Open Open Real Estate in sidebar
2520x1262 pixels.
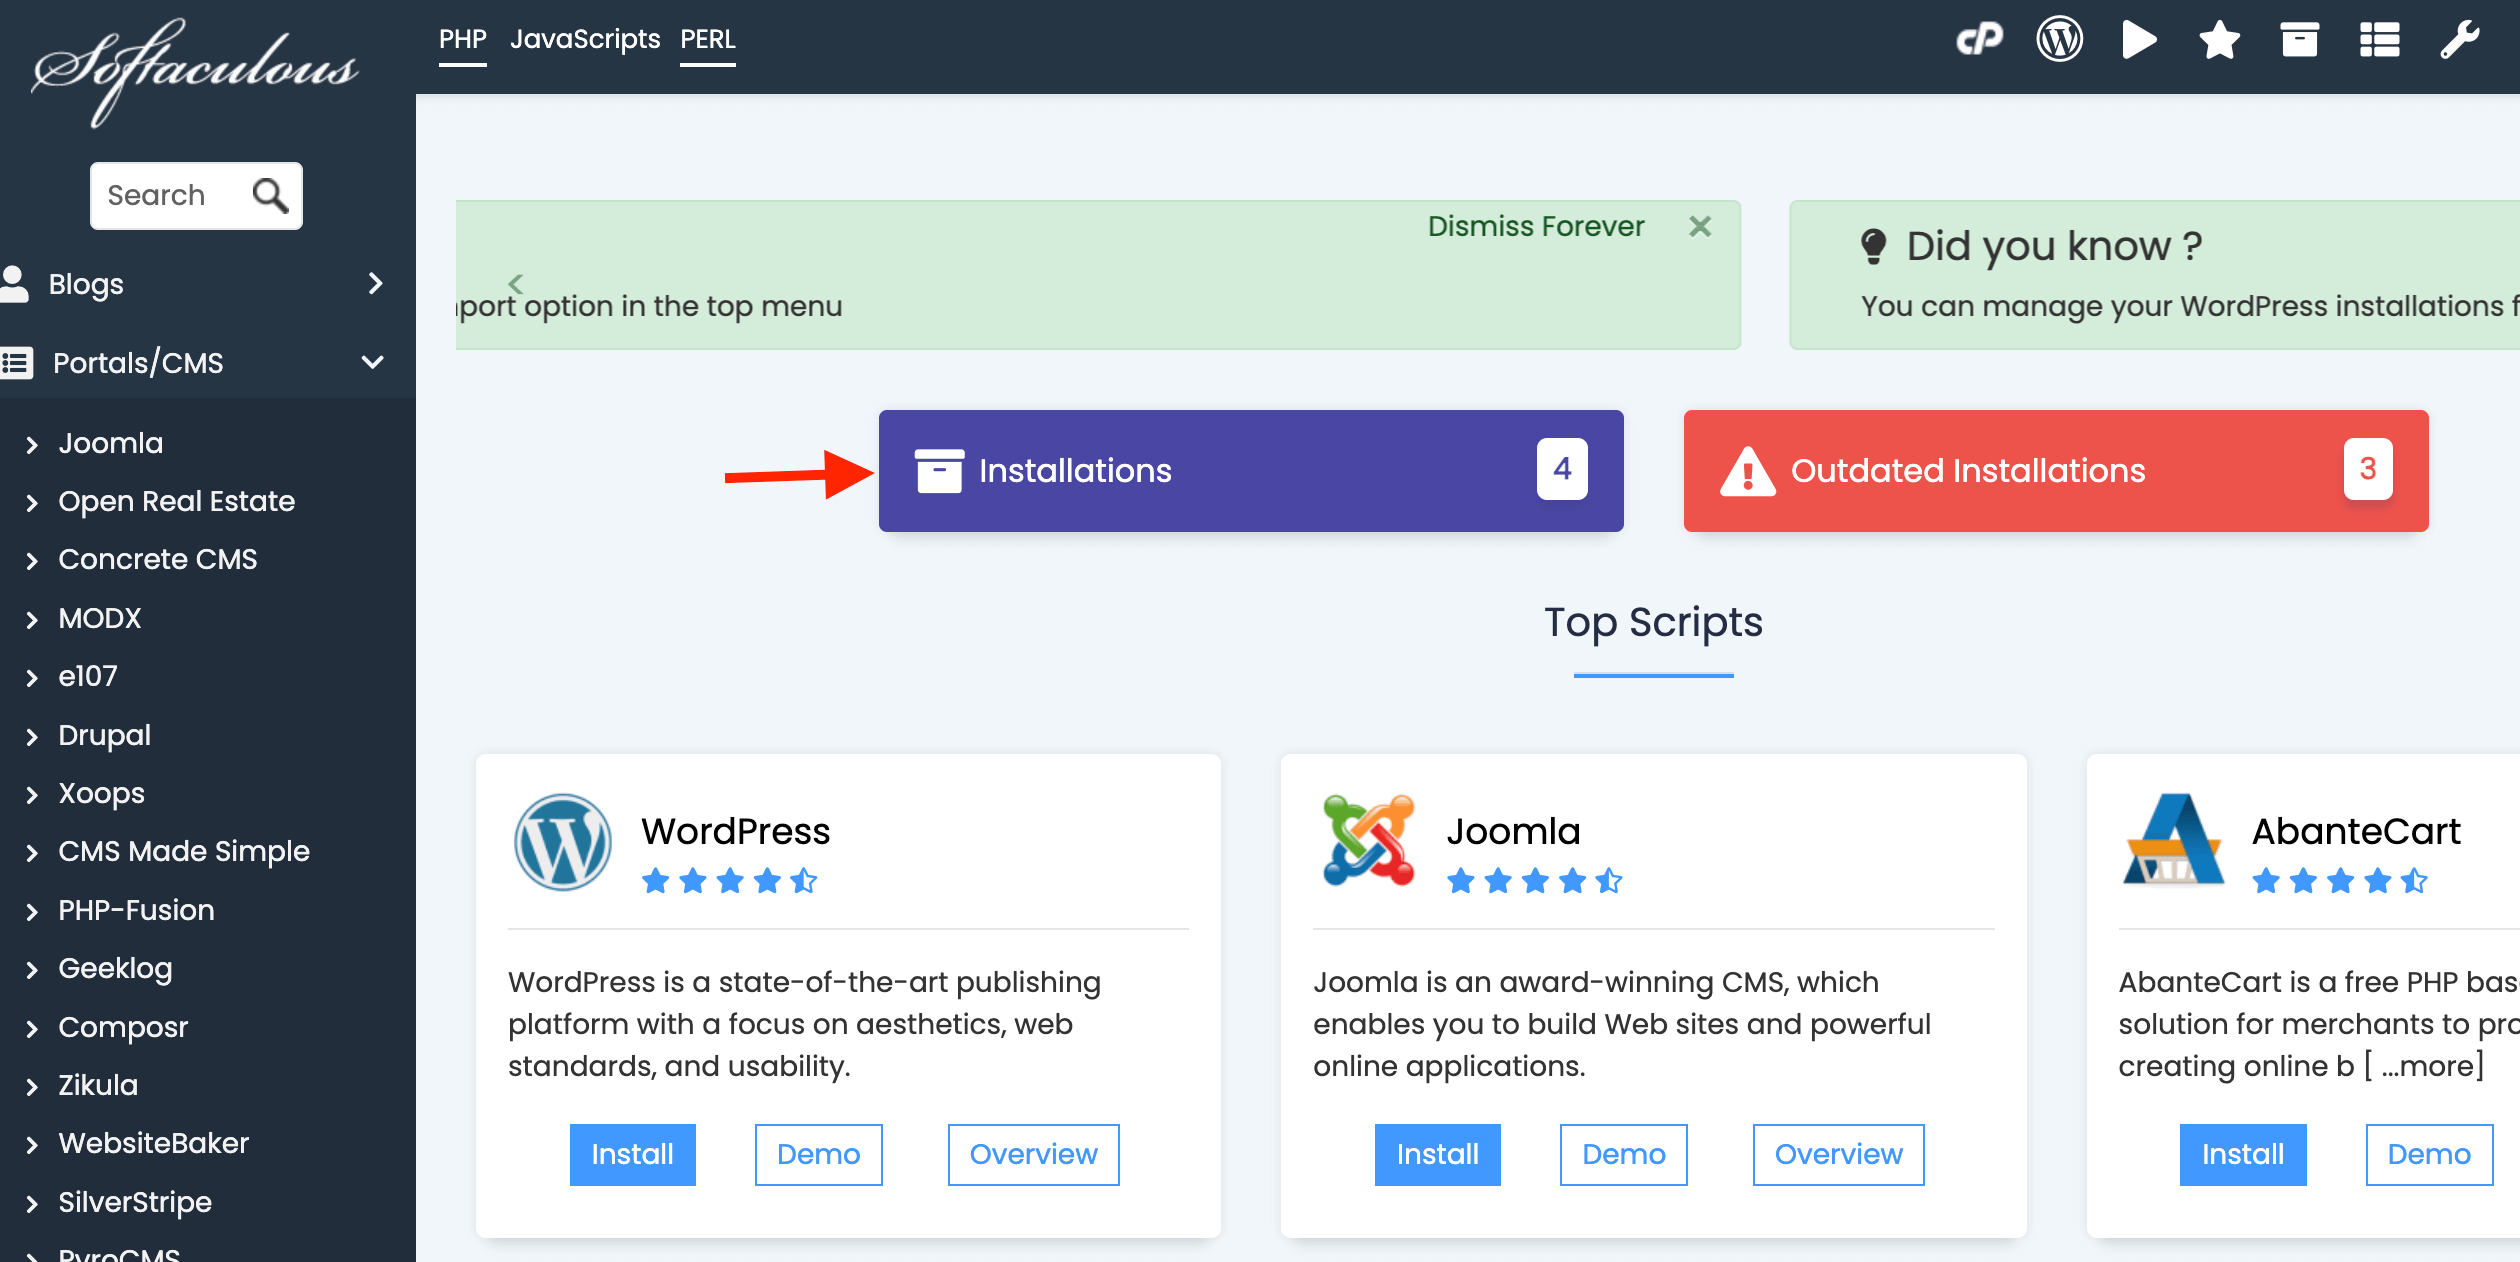point(176,501)
